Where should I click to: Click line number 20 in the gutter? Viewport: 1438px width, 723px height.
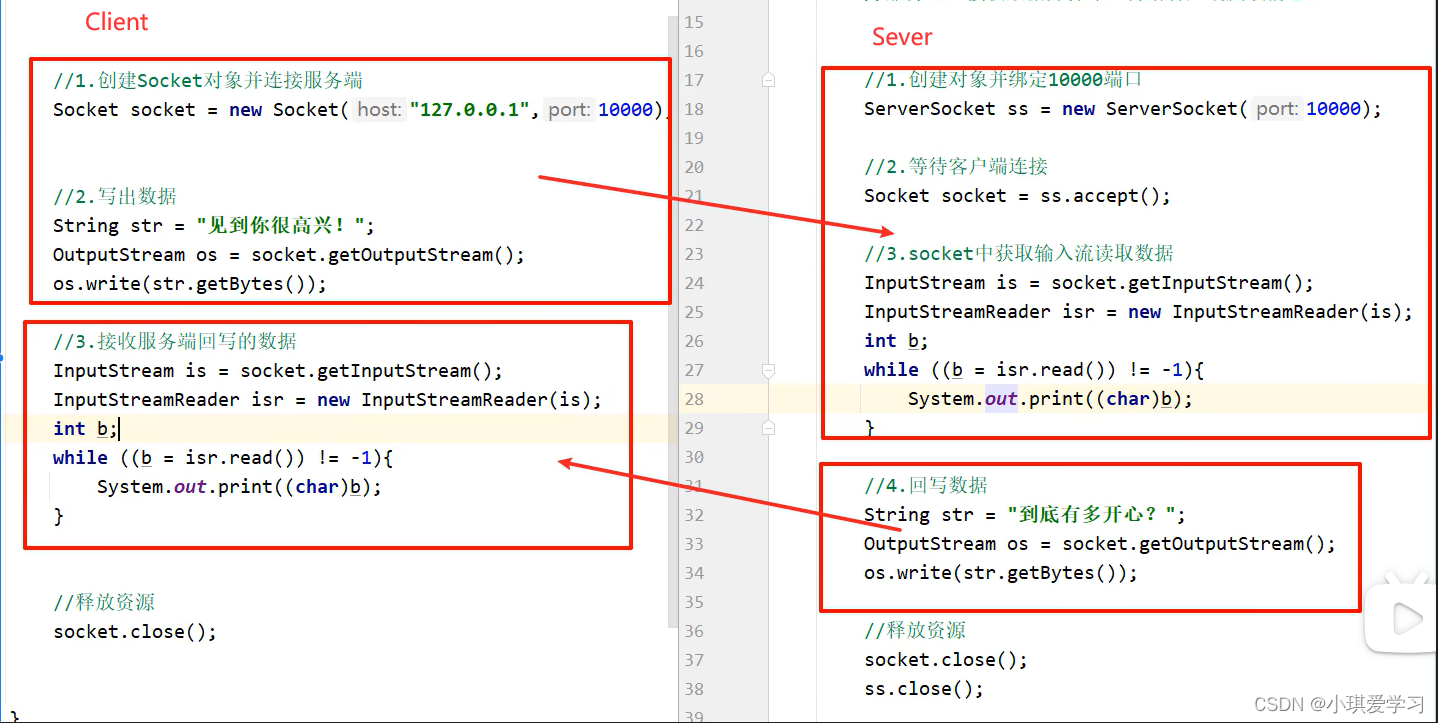[694, 167]
